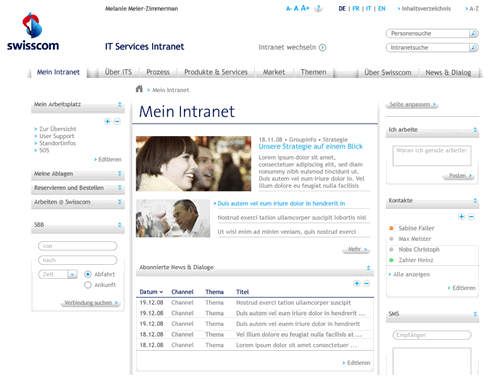This screenshot has height=379, width=488.
Task: Open Zur Übersicht link
Action: point(58,129)
